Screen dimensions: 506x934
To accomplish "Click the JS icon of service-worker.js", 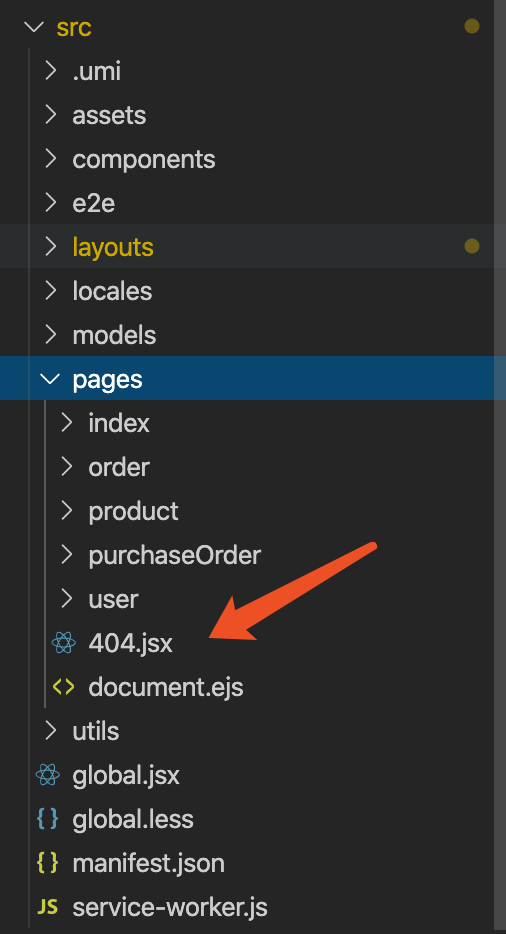I will click(48, 907).
